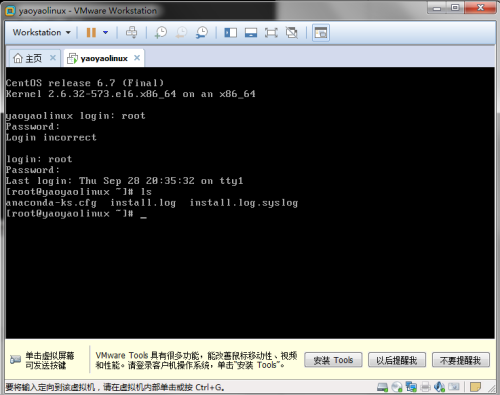Open the Workstation menu

pos(41,32)
